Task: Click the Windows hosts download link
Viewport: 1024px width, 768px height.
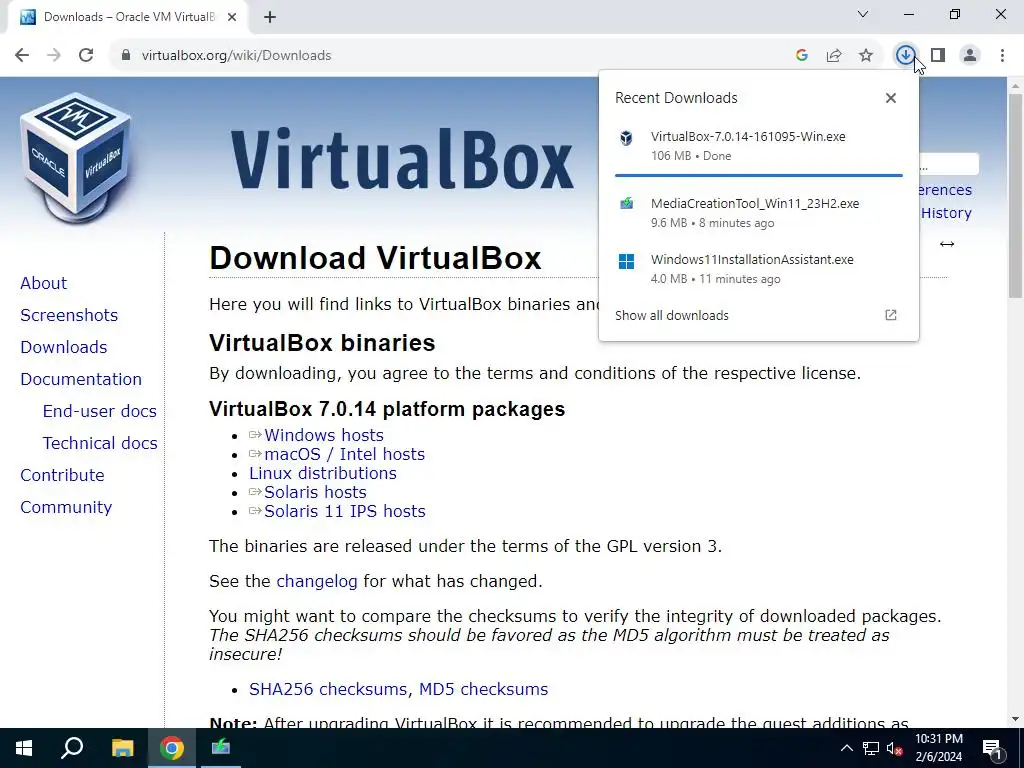Action: (x=323, y=435)
